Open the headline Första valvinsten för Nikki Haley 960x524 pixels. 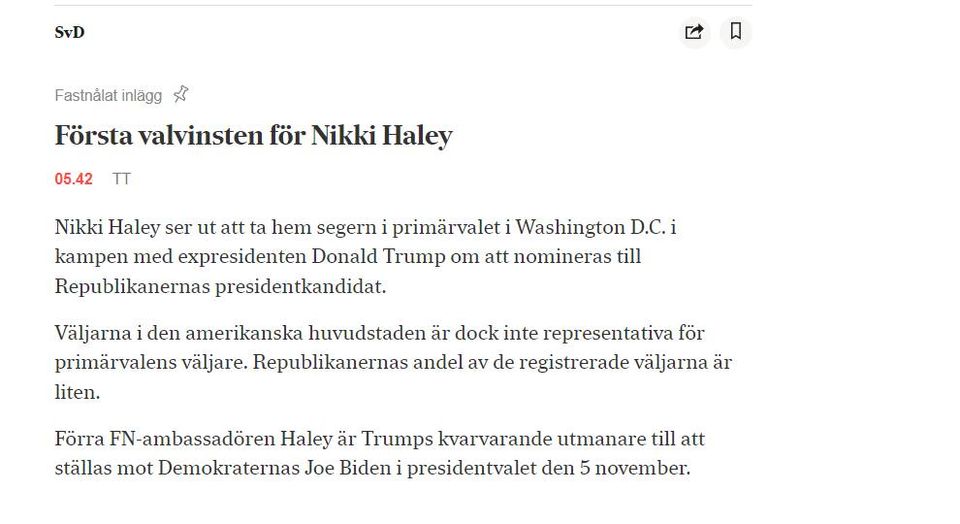(253, 135)
